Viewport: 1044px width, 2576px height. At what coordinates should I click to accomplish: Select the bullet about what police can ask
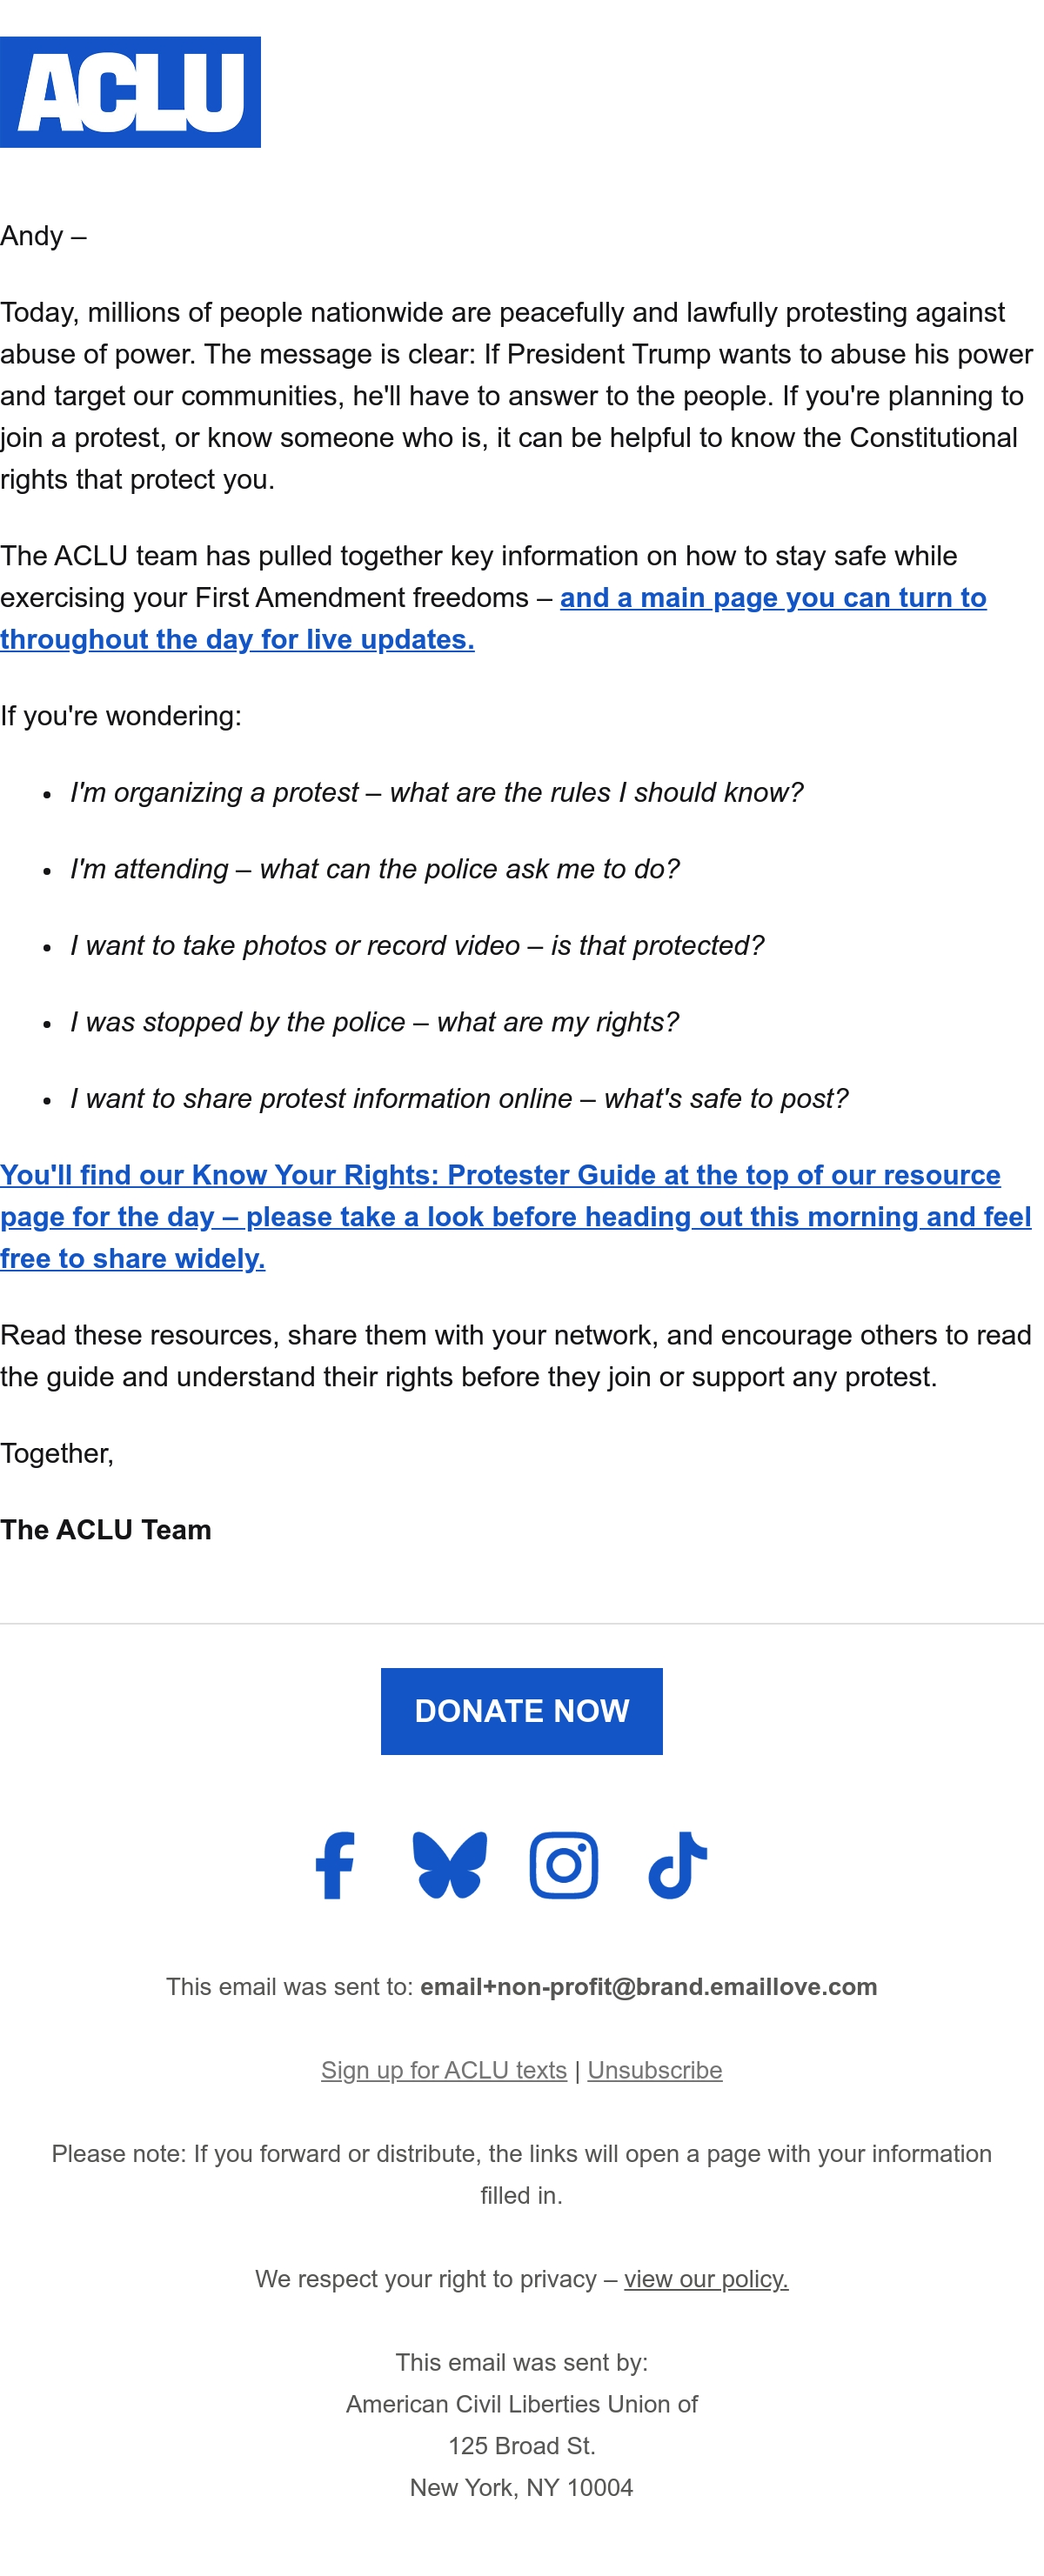coord(375,868)
